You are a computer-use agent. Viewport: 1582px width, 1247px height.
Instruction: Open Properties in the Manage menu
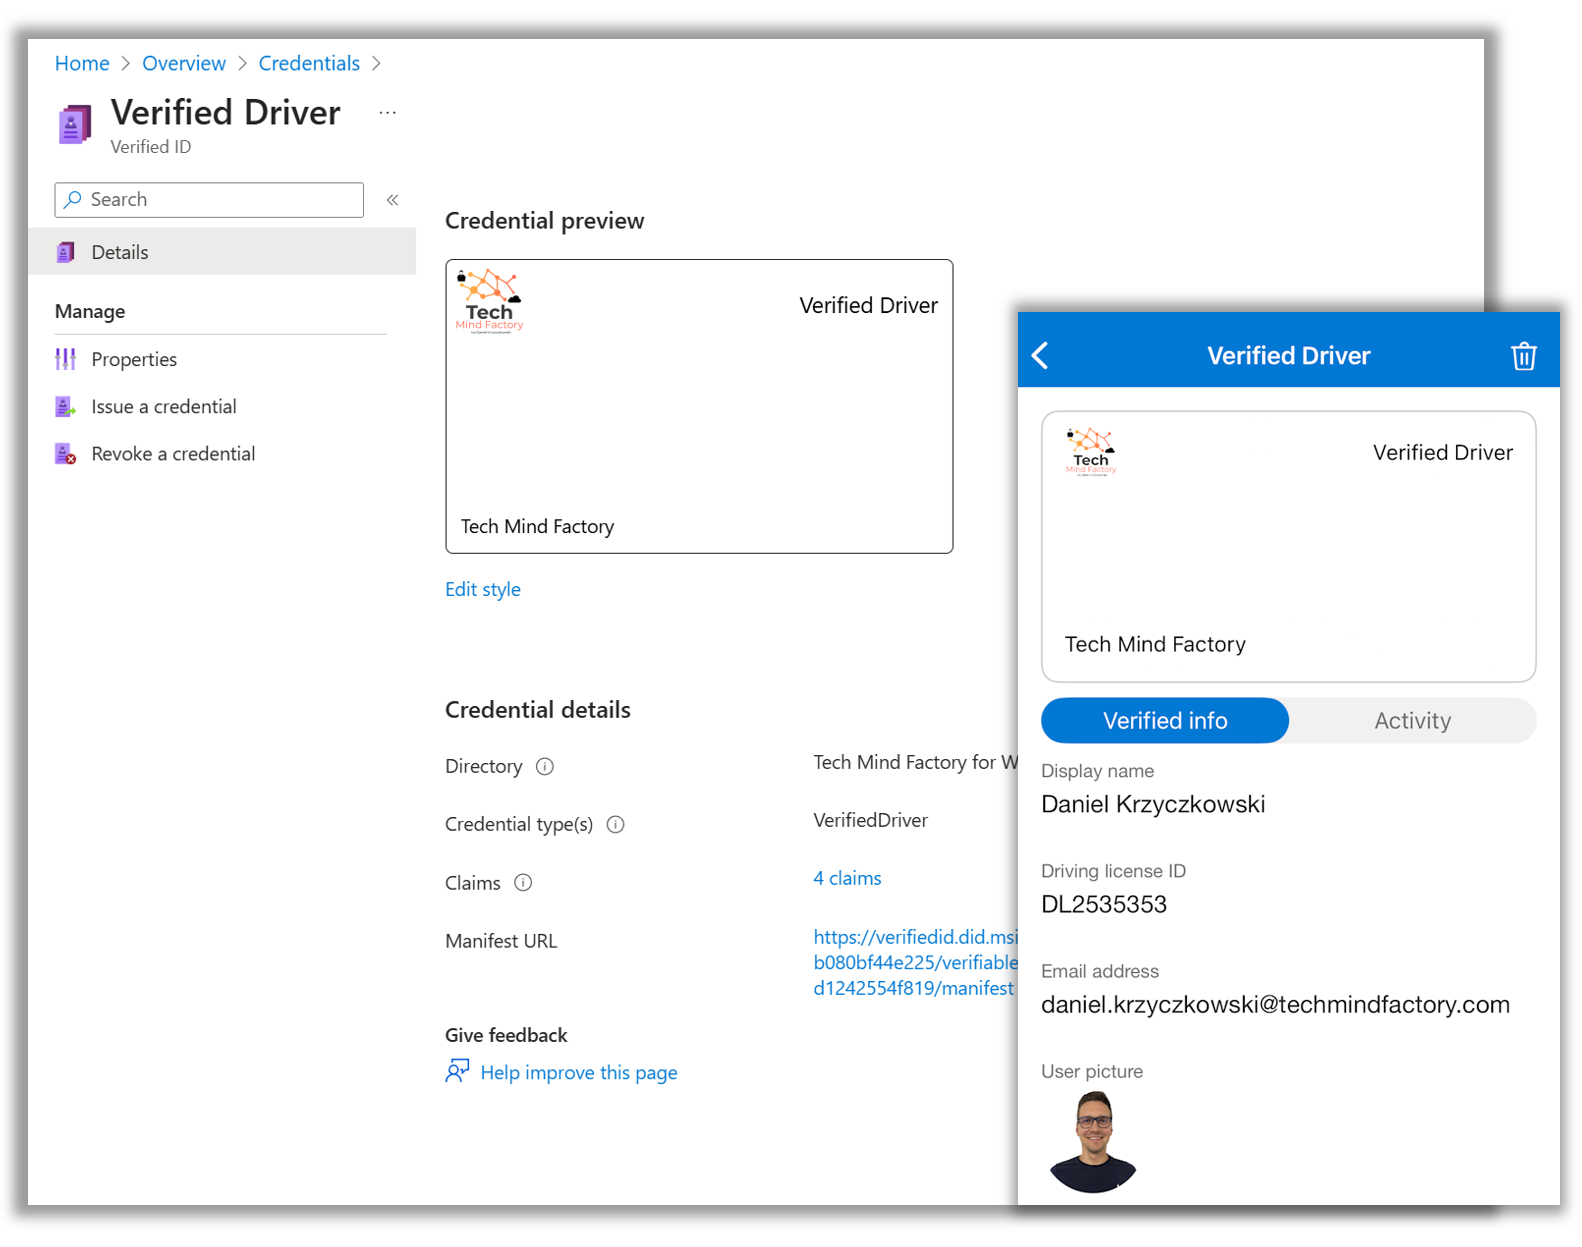coord(133,359)
